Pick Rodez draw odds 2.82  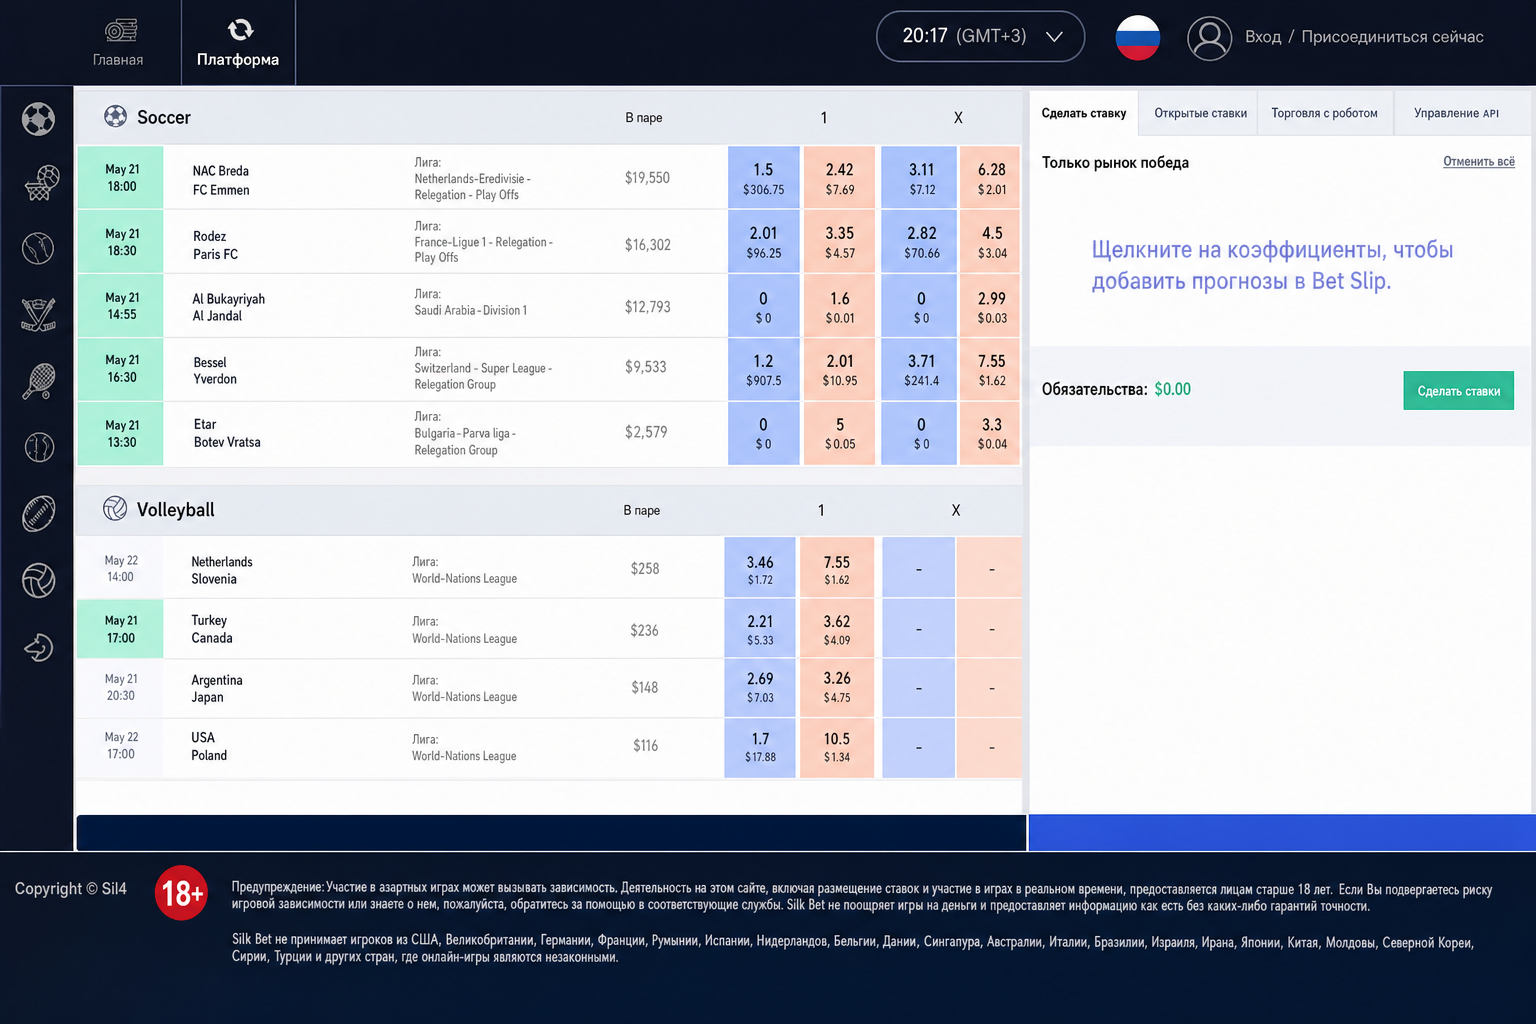tap(921, 242)
